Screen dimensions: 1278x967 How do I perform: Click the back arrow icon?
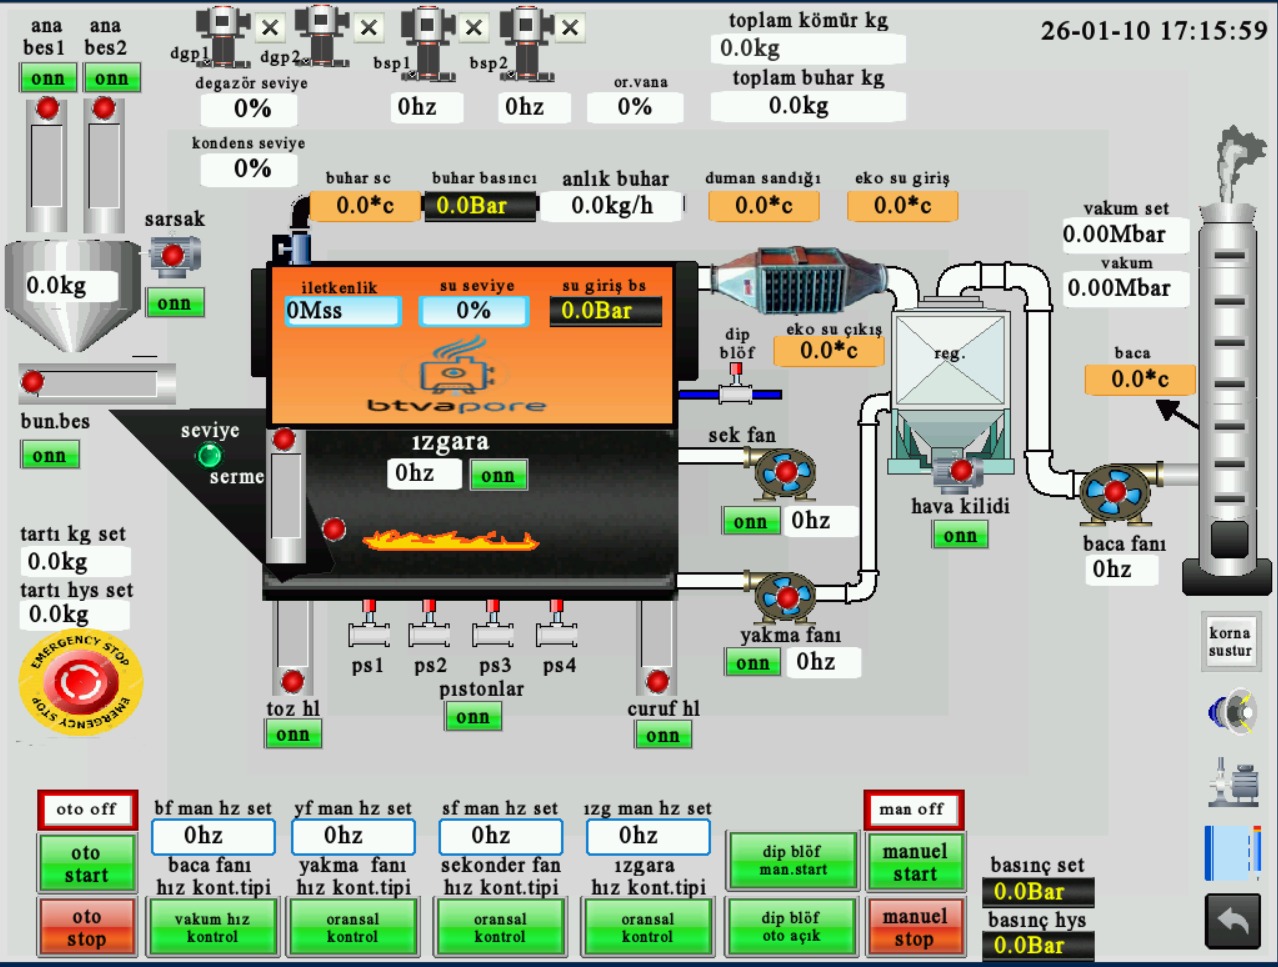tap(1232, 921)
